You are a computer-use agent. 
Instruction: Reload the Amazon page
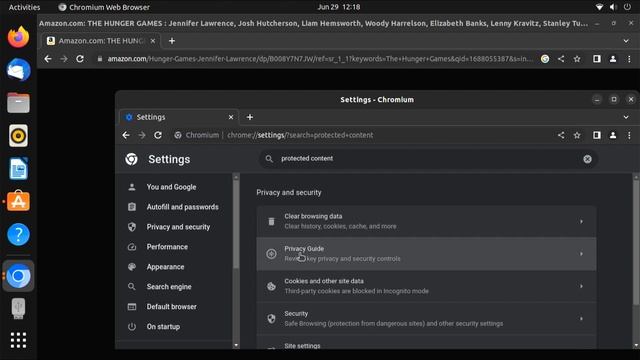[80, 59]
